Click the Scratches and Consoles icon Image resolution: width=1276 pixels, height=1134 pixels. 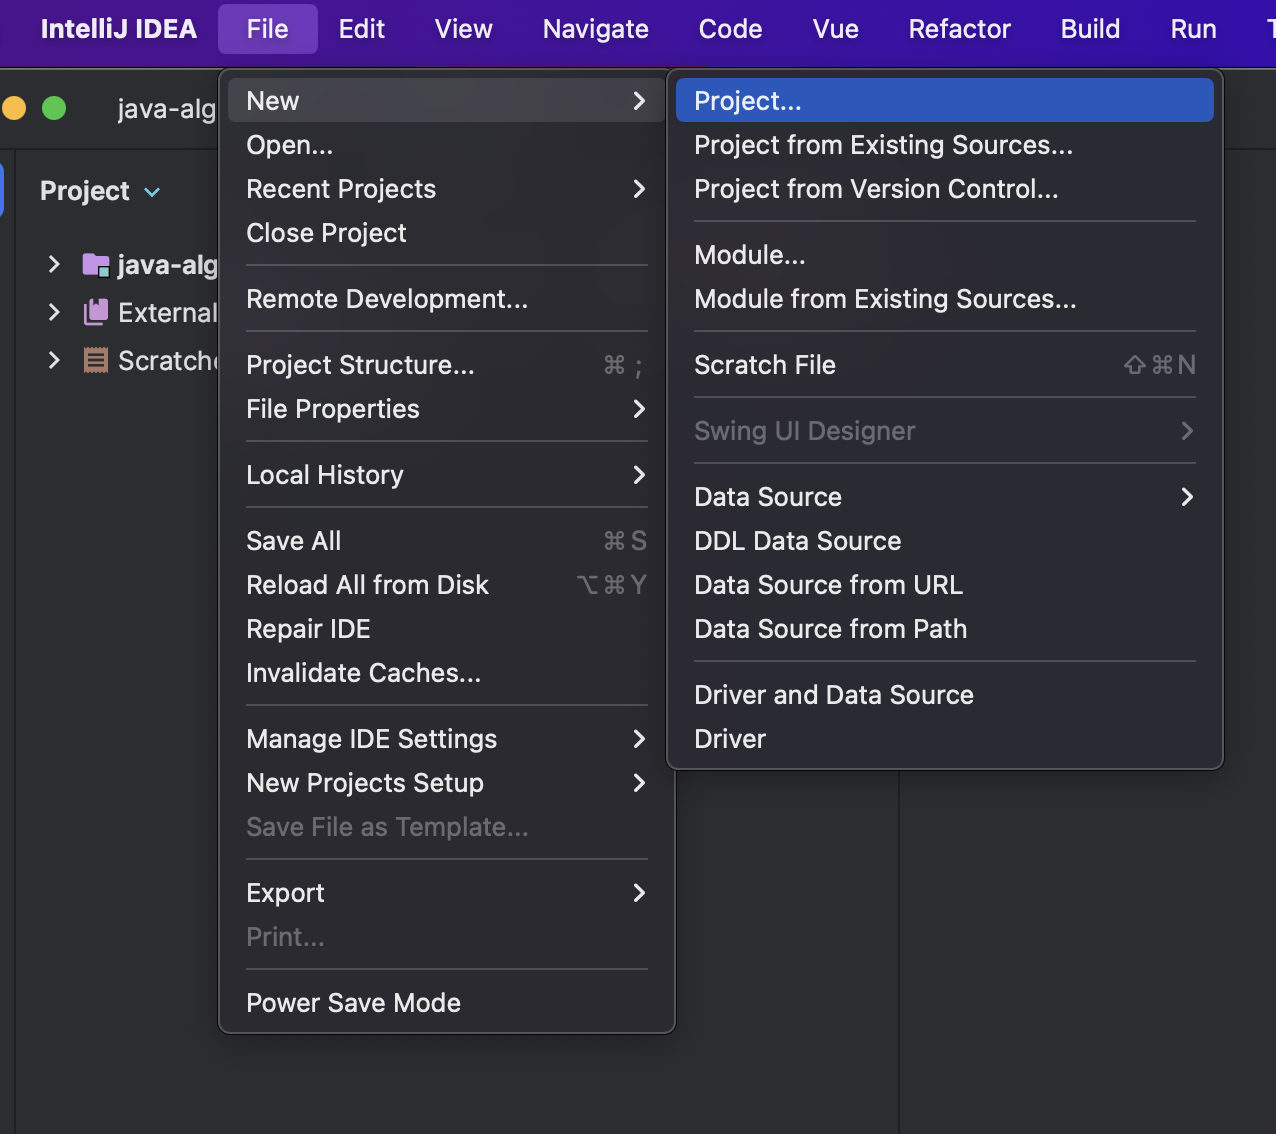coord(95,360)
